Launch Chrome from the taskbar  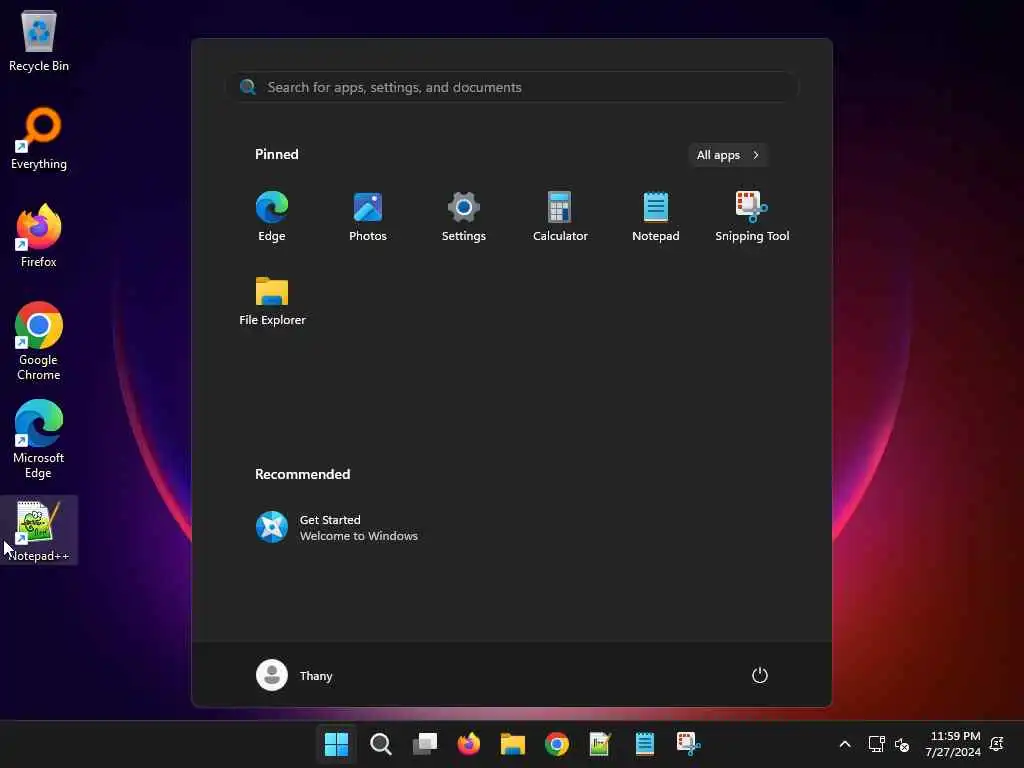pyautogui.click(x=556, y=744)
